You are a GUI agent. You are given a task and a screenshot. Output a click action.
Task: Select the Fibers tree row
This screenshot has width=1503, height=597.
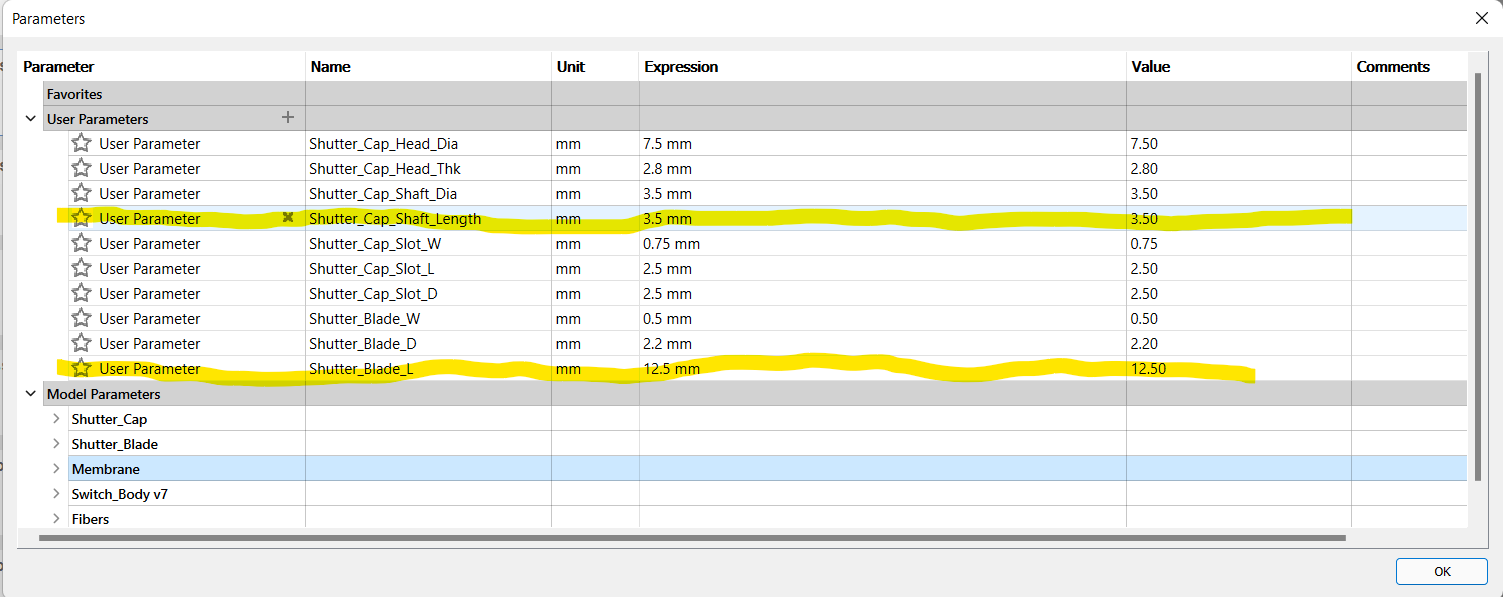coord(767,519)
